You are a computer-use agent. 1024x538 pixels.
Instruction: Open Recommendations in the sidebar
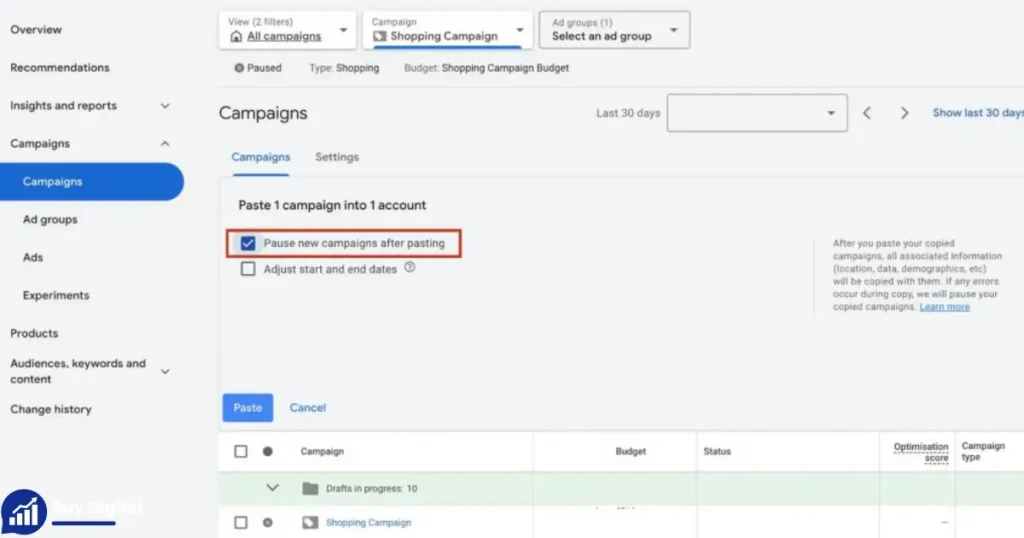click(x=59, y=68)
